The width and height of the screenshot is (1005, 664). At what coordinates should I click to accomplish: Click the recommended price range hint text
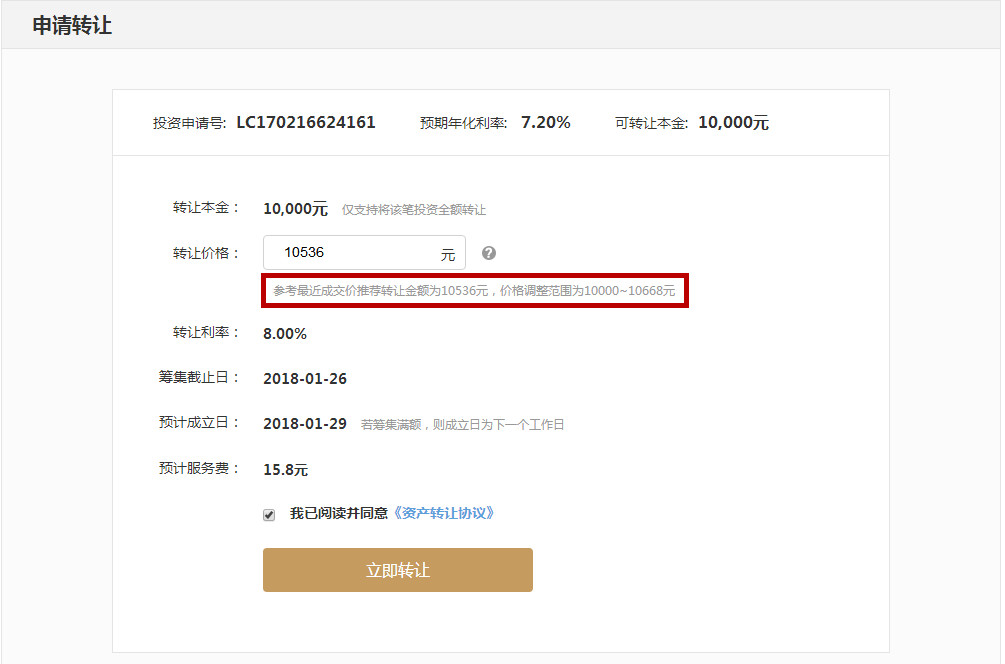[x=474, y=291]
